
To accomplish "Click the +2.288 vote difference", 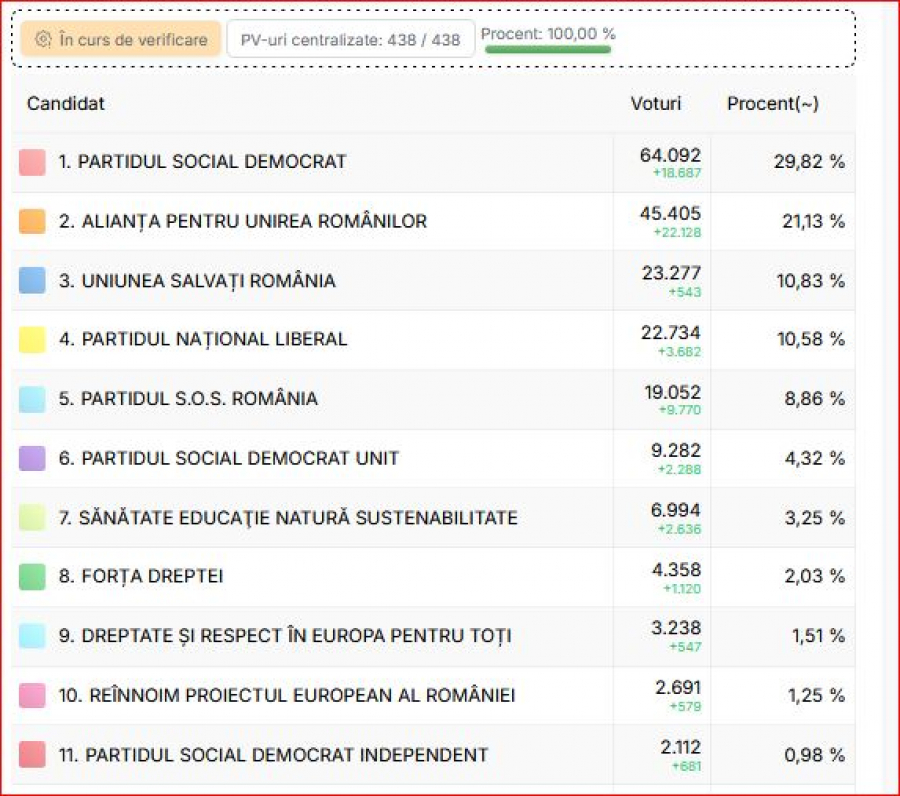I will (679, 470).
